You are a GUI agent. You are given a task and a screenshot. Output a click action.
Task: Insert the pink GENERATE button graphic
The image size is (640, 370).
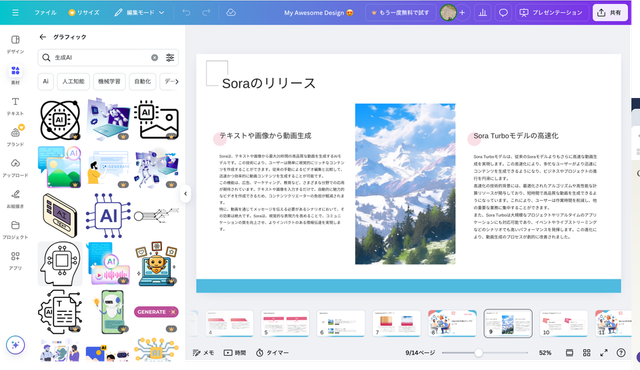click(156, 312)
